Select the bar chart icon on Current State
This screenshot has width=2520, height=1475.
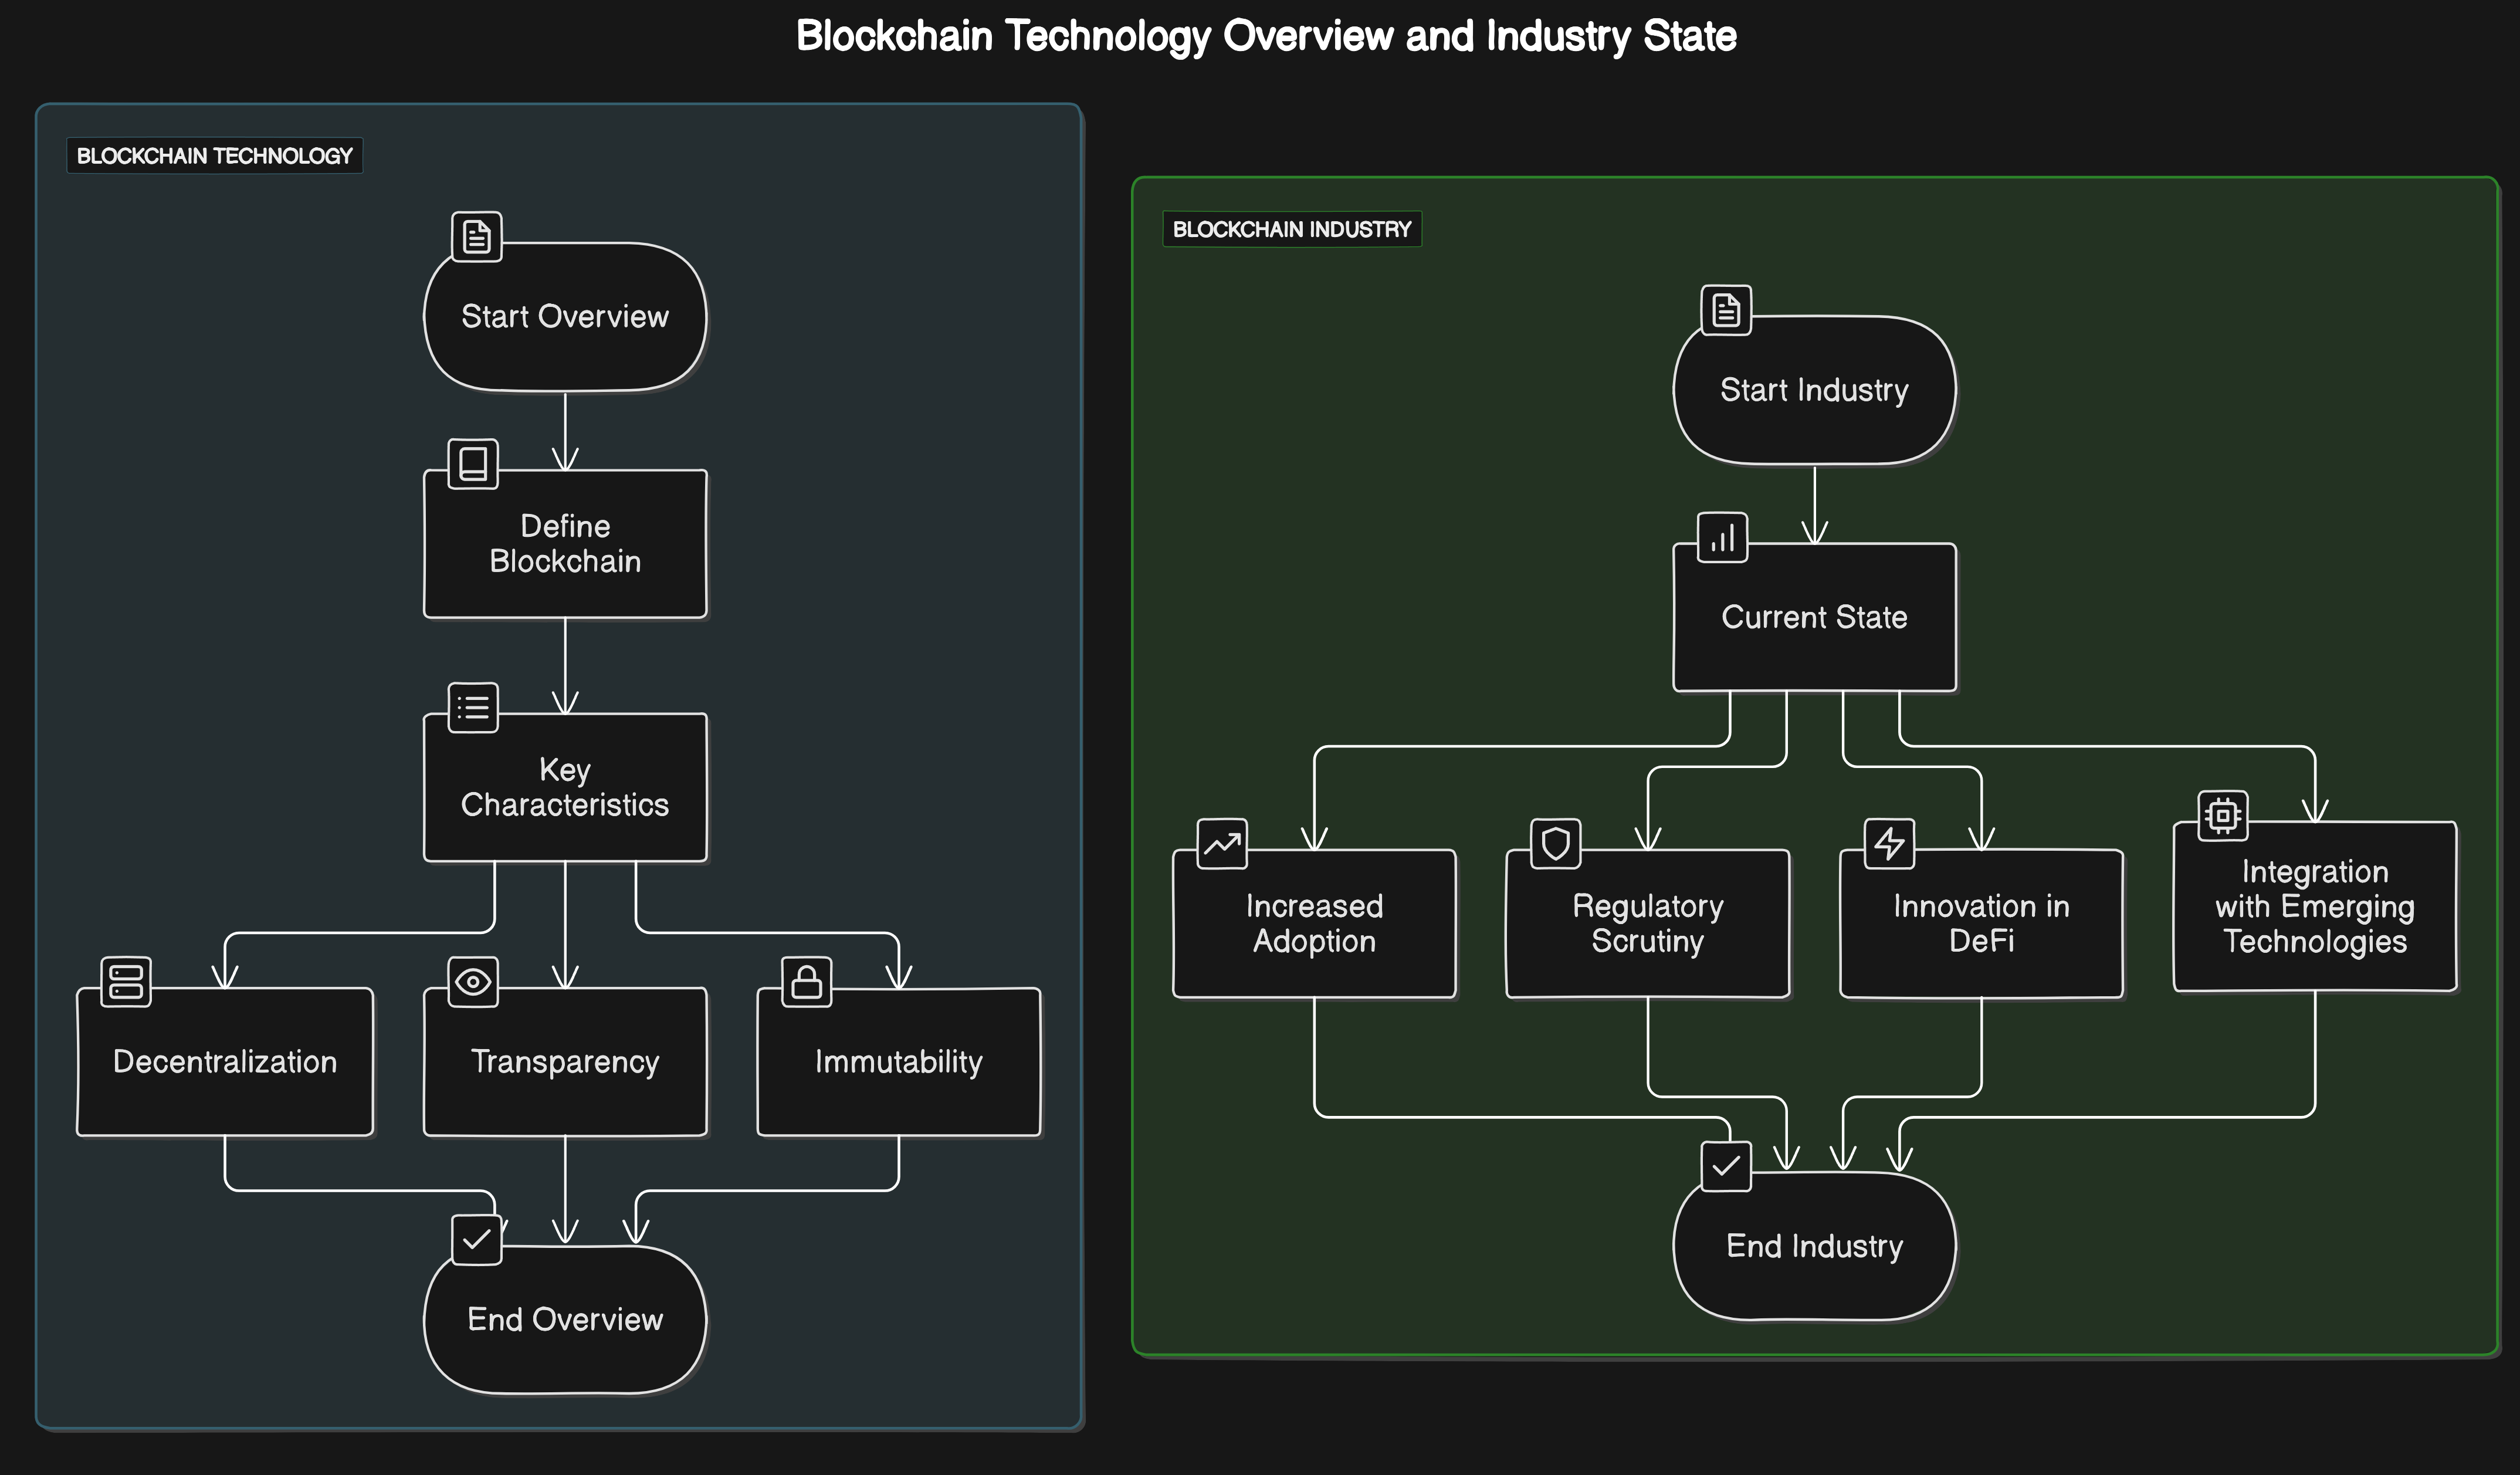(x=1722, y=538)
